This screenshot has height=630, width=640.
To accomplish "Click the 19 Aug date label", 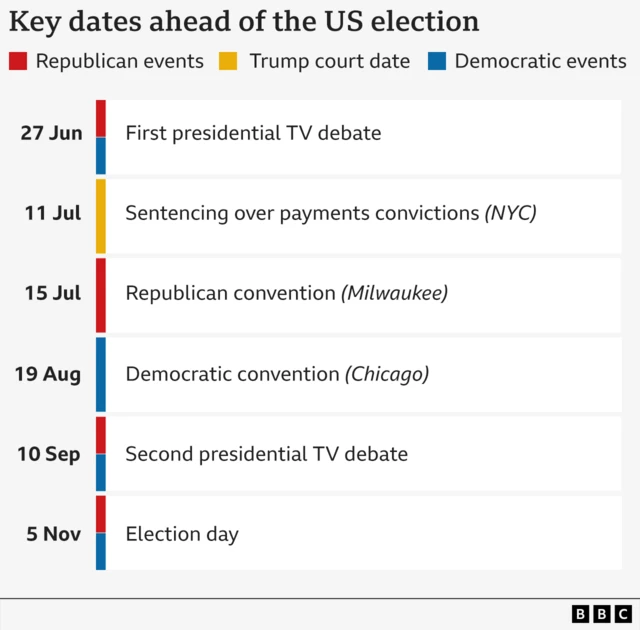I will point(48,374).
